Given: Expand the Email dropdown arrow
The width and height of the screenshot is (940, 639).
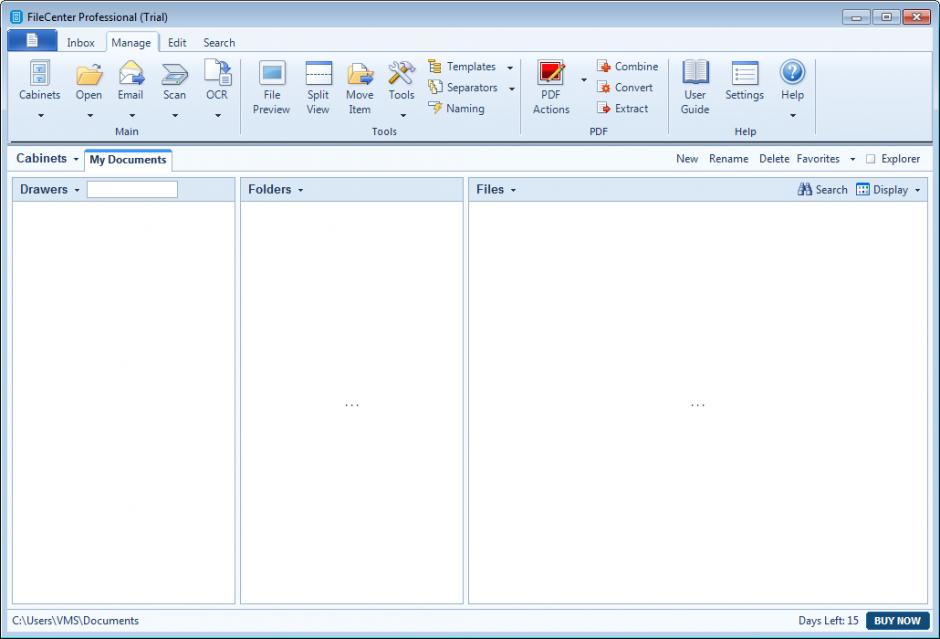Looking at the screenshot, I should tap(132, 115).
